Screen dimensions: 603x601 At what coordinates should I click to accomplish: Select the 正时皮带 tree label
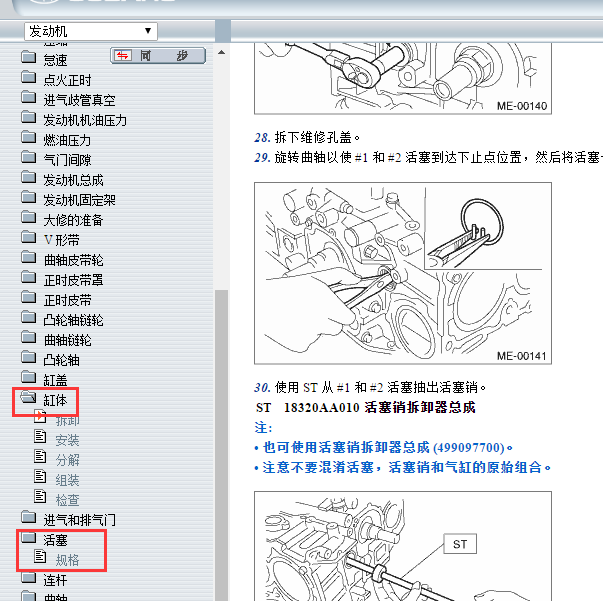[67, 300]
